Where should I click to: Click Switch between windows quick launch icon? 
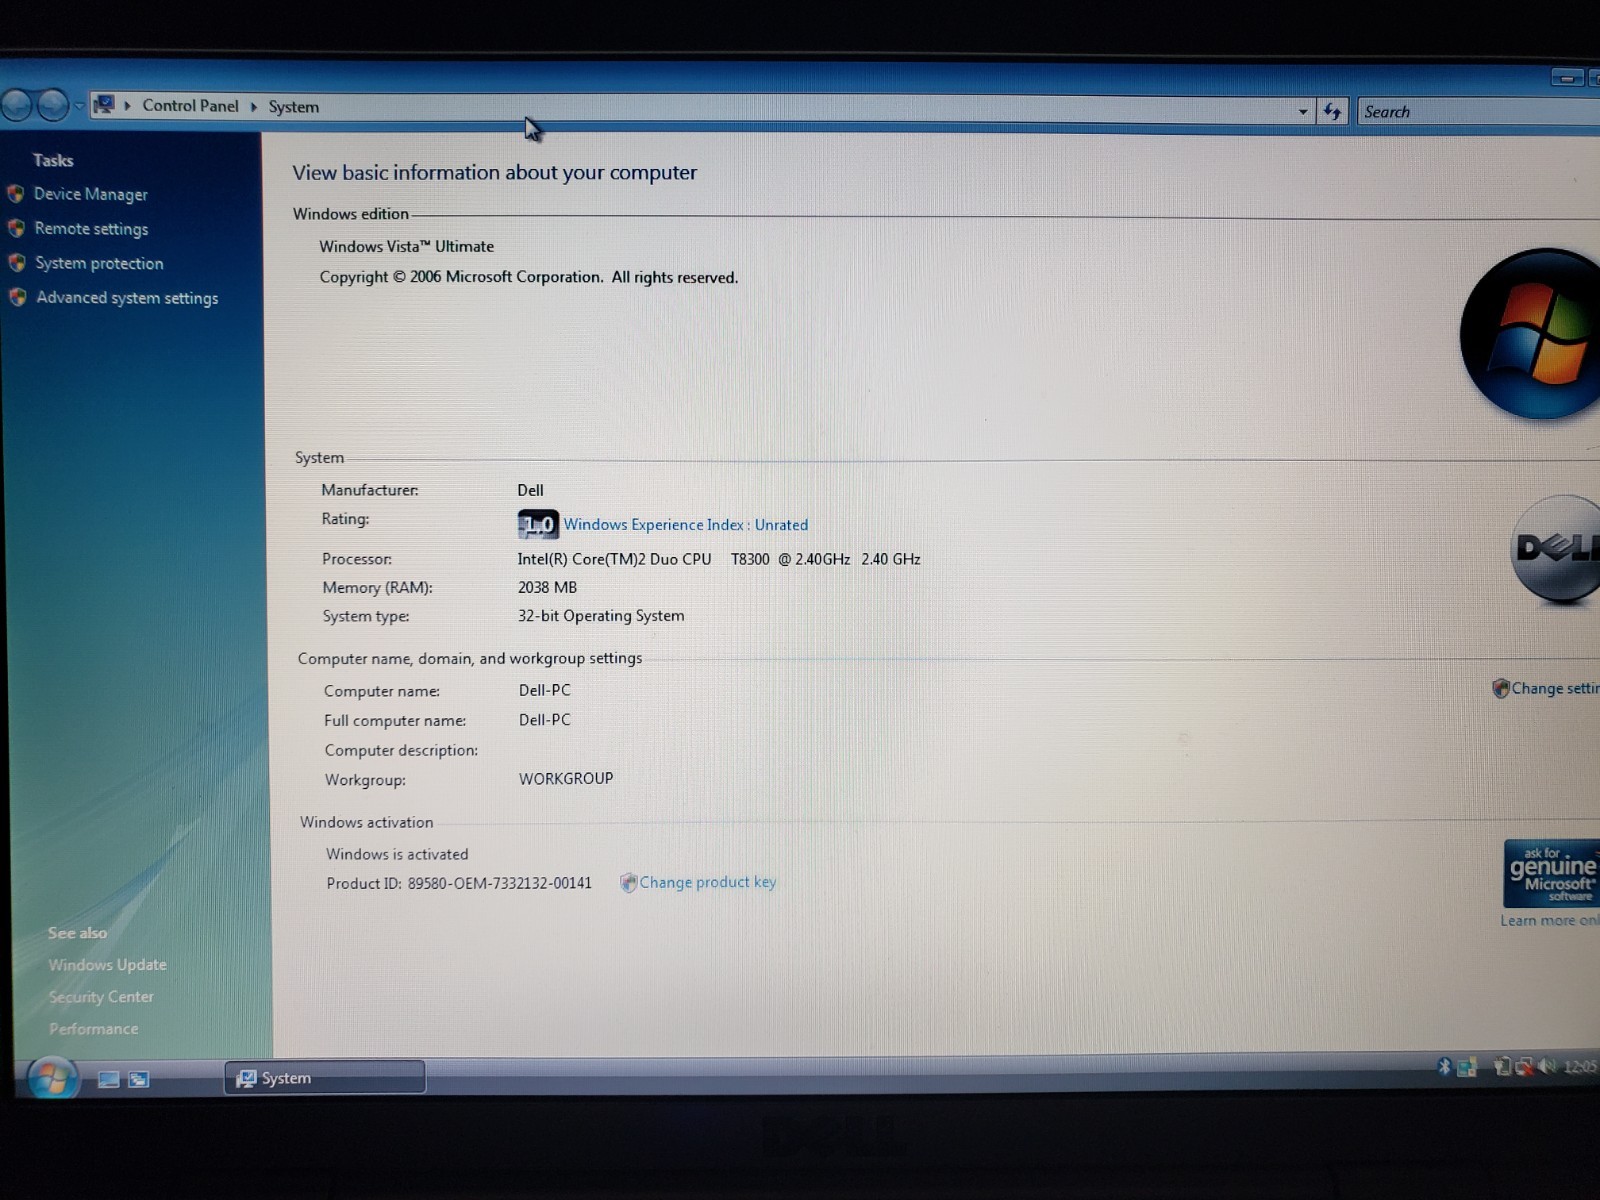pos(139,1079)
